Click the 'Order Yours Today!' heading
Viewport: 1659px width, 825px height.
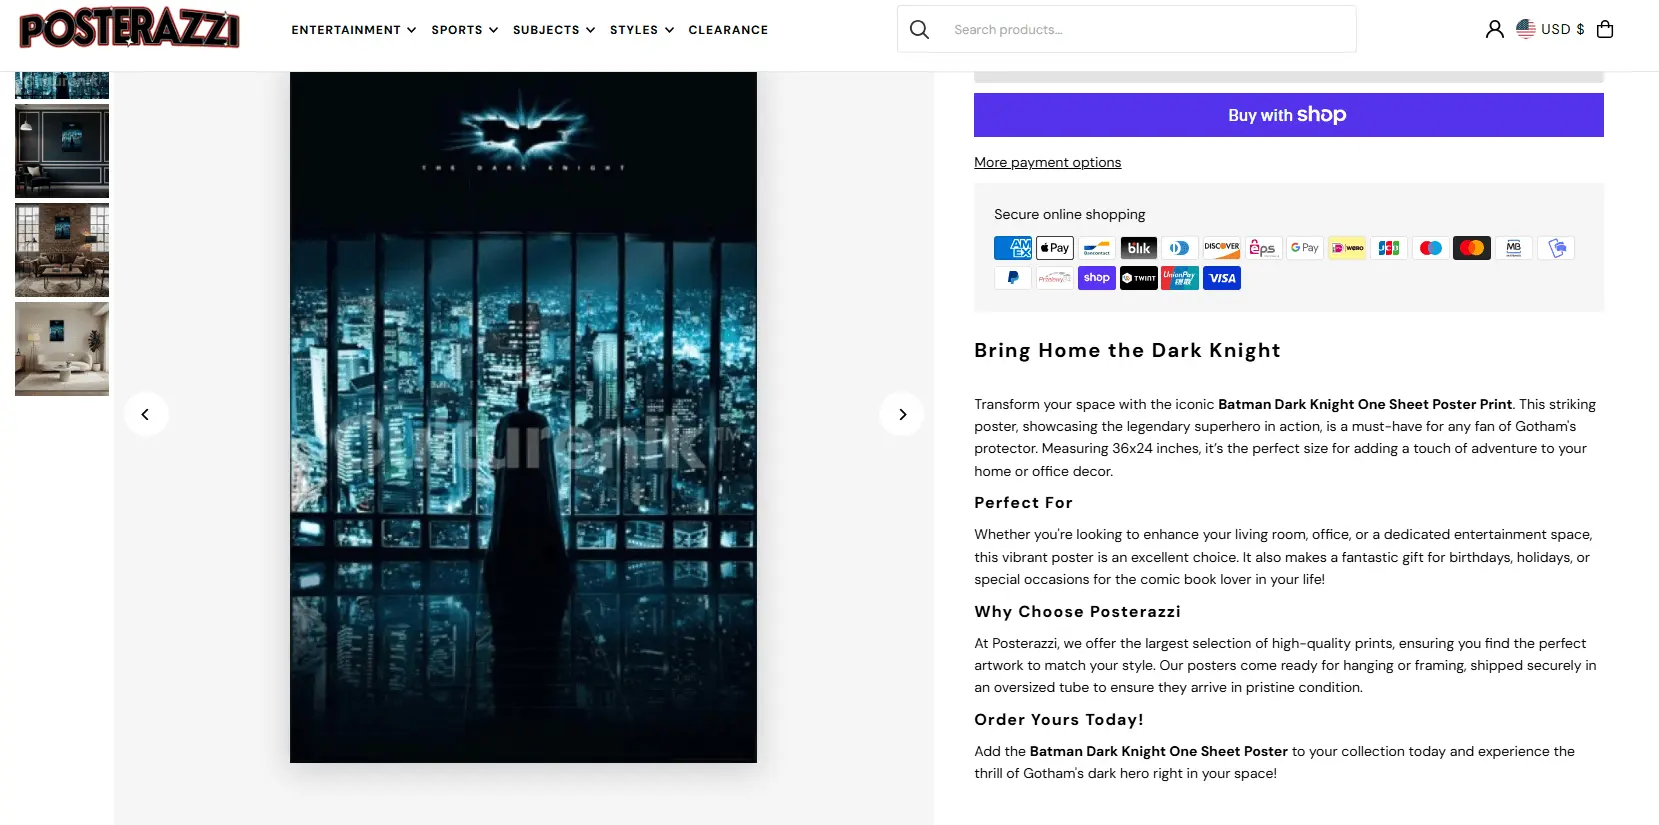click(1059, 720)
